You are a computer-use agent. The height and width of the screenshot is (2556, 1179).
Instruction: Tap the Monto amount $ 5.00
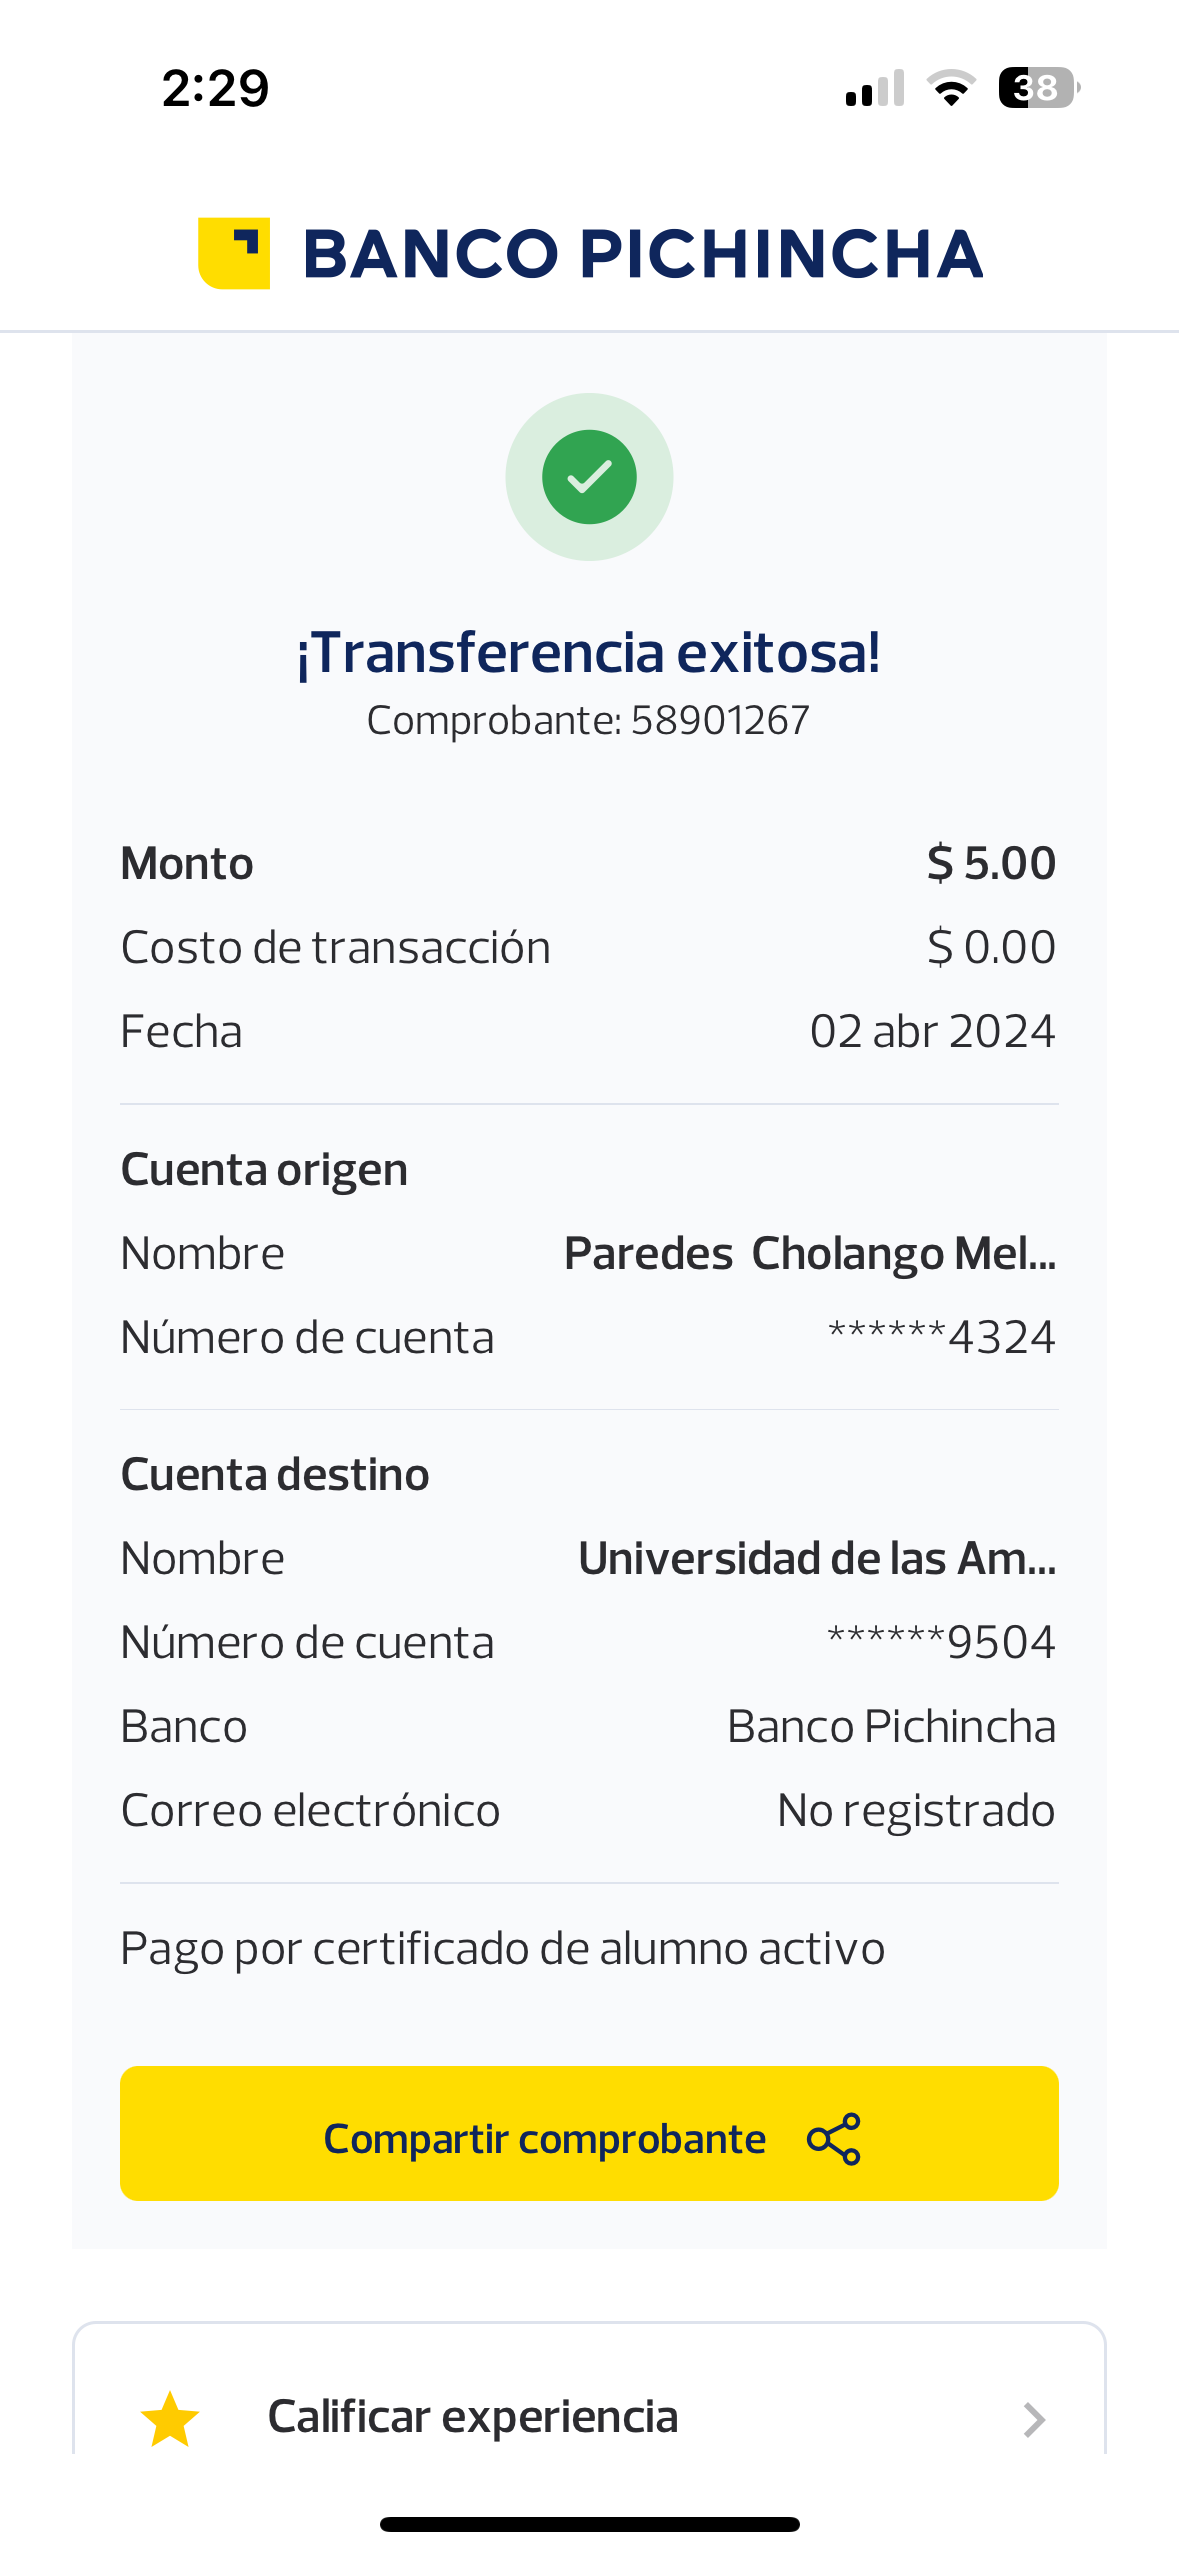tap(990, 863)
